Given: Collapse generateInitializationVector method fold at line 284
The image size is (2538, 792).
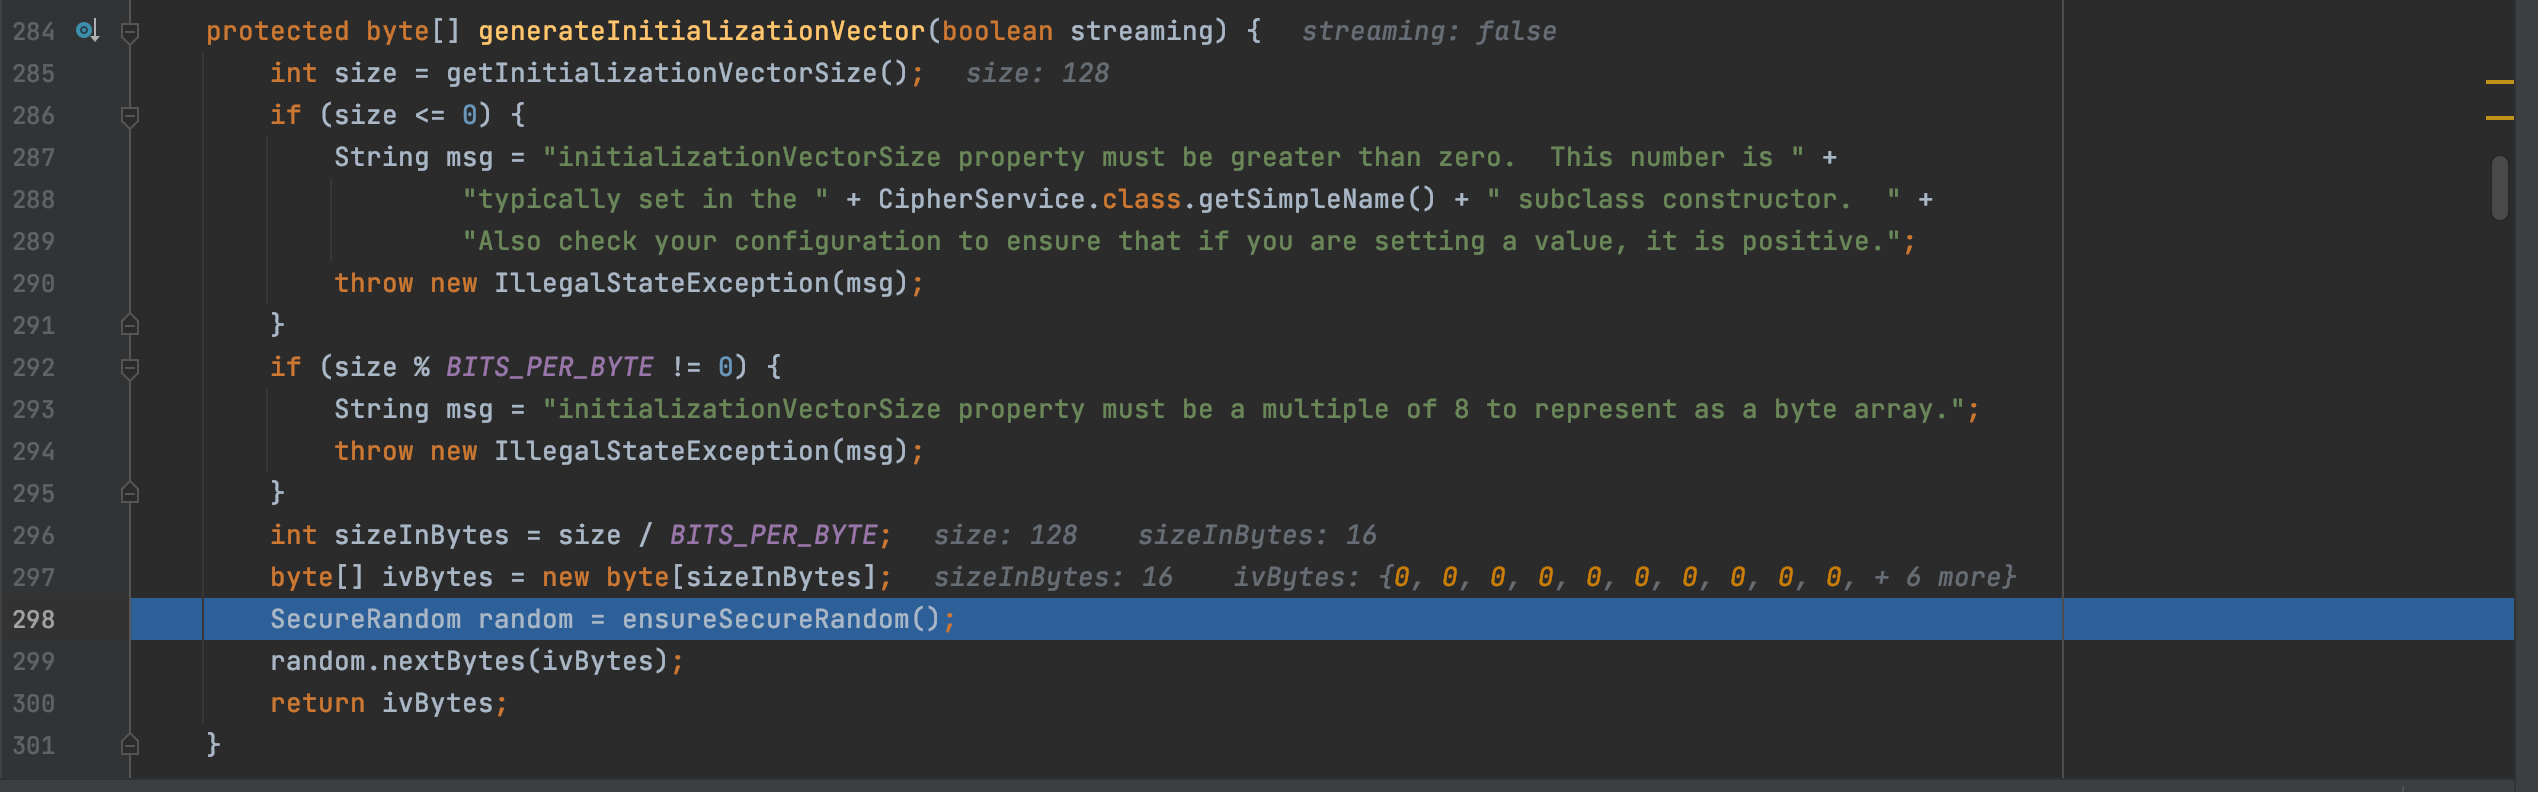Looking at the screenshot, I should coord(129,32).
